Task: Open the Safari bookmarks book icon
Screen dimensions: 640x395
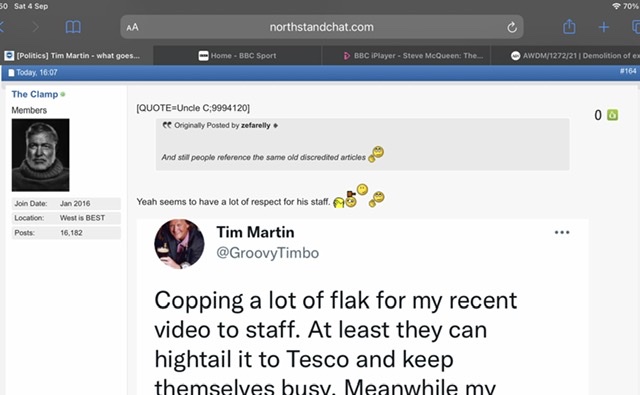Action: pyautogui.click(x=73, y=27)
